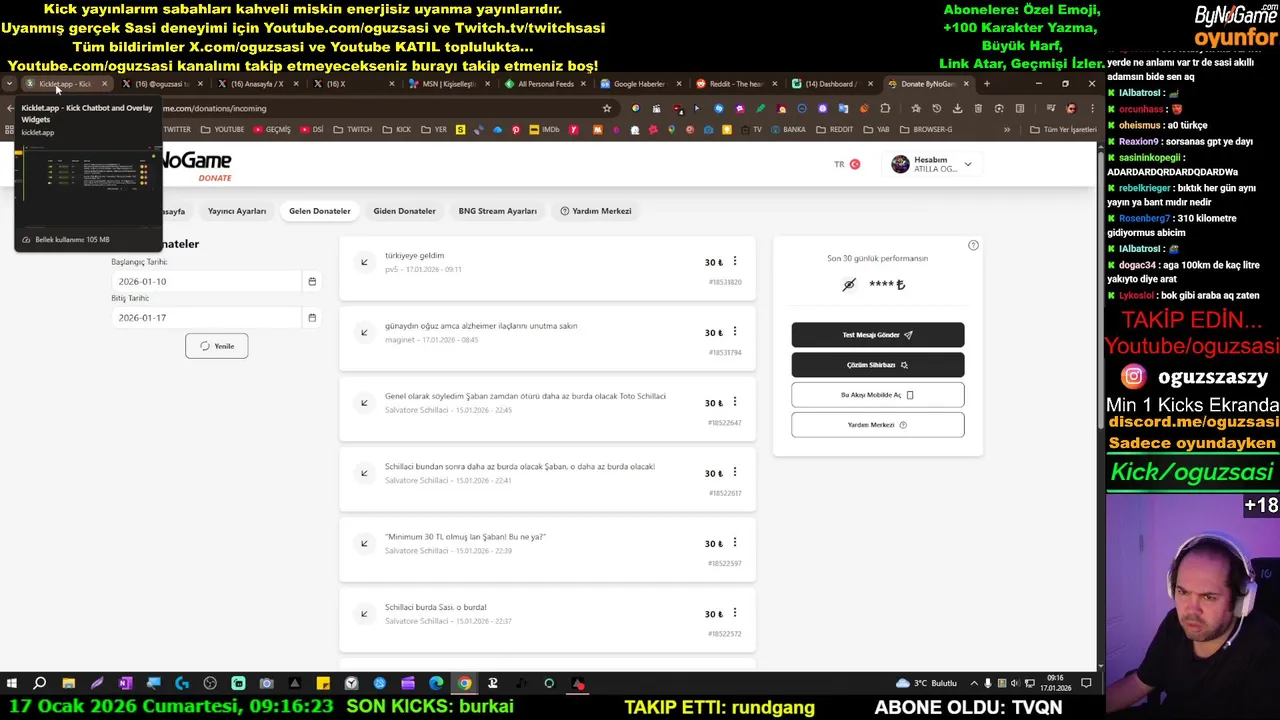The width and height of the screenshot is (1280, 720).
Task: Click Tüm Yer İşaretleri bookmarks folder
Action: pyautogui.click(x=1065, y=129)
